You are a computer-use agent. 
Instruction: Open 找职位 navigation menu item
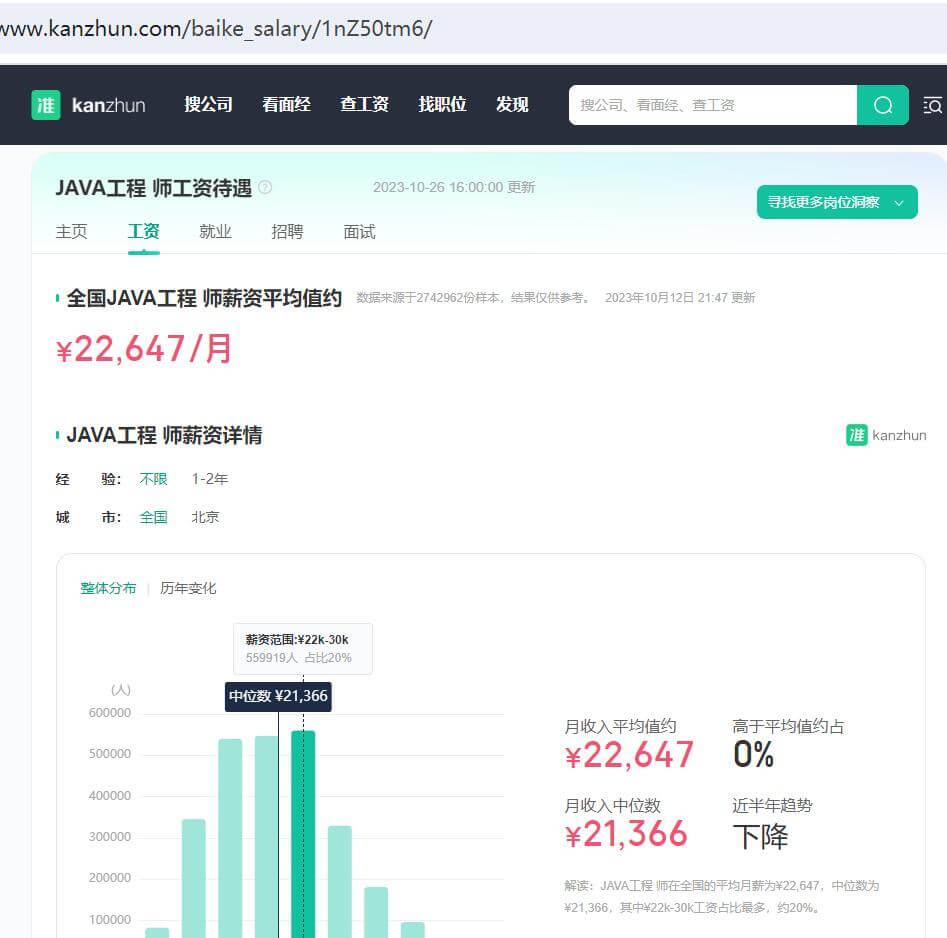pos(442,104)
